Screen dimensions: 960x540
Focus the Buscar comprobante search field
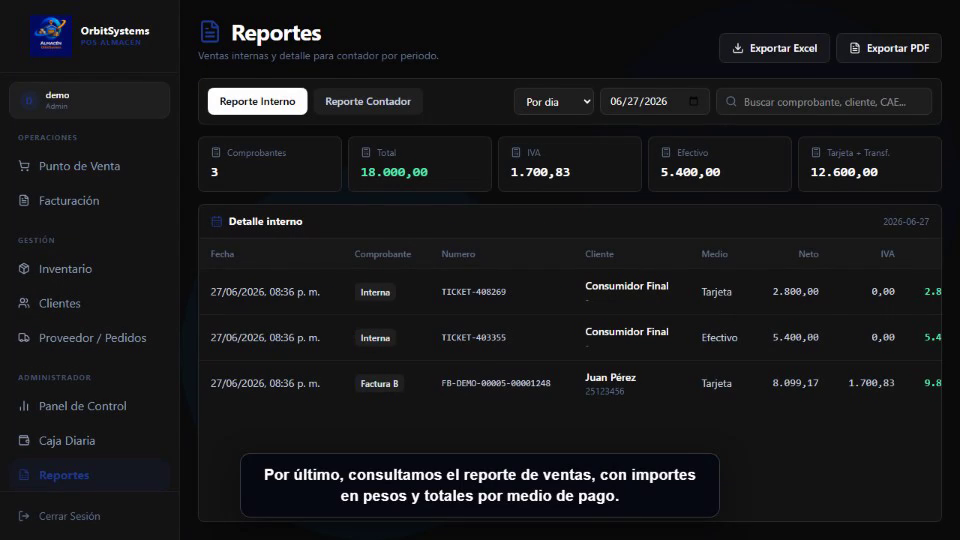(824, 102)
